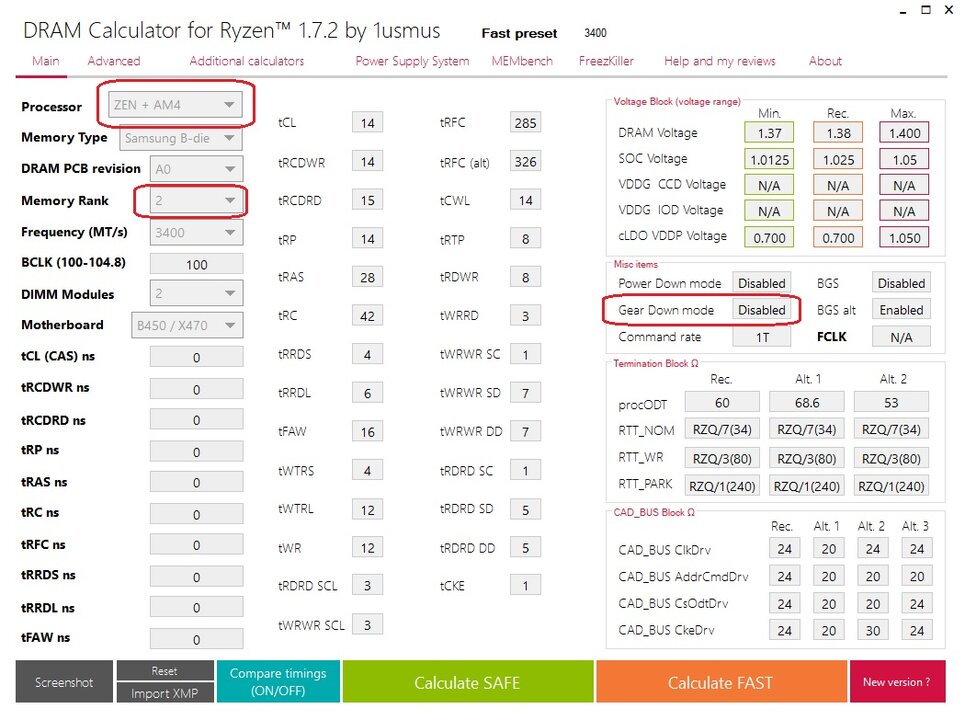Expand the Memory Rank dropdown

click(196, 201)
